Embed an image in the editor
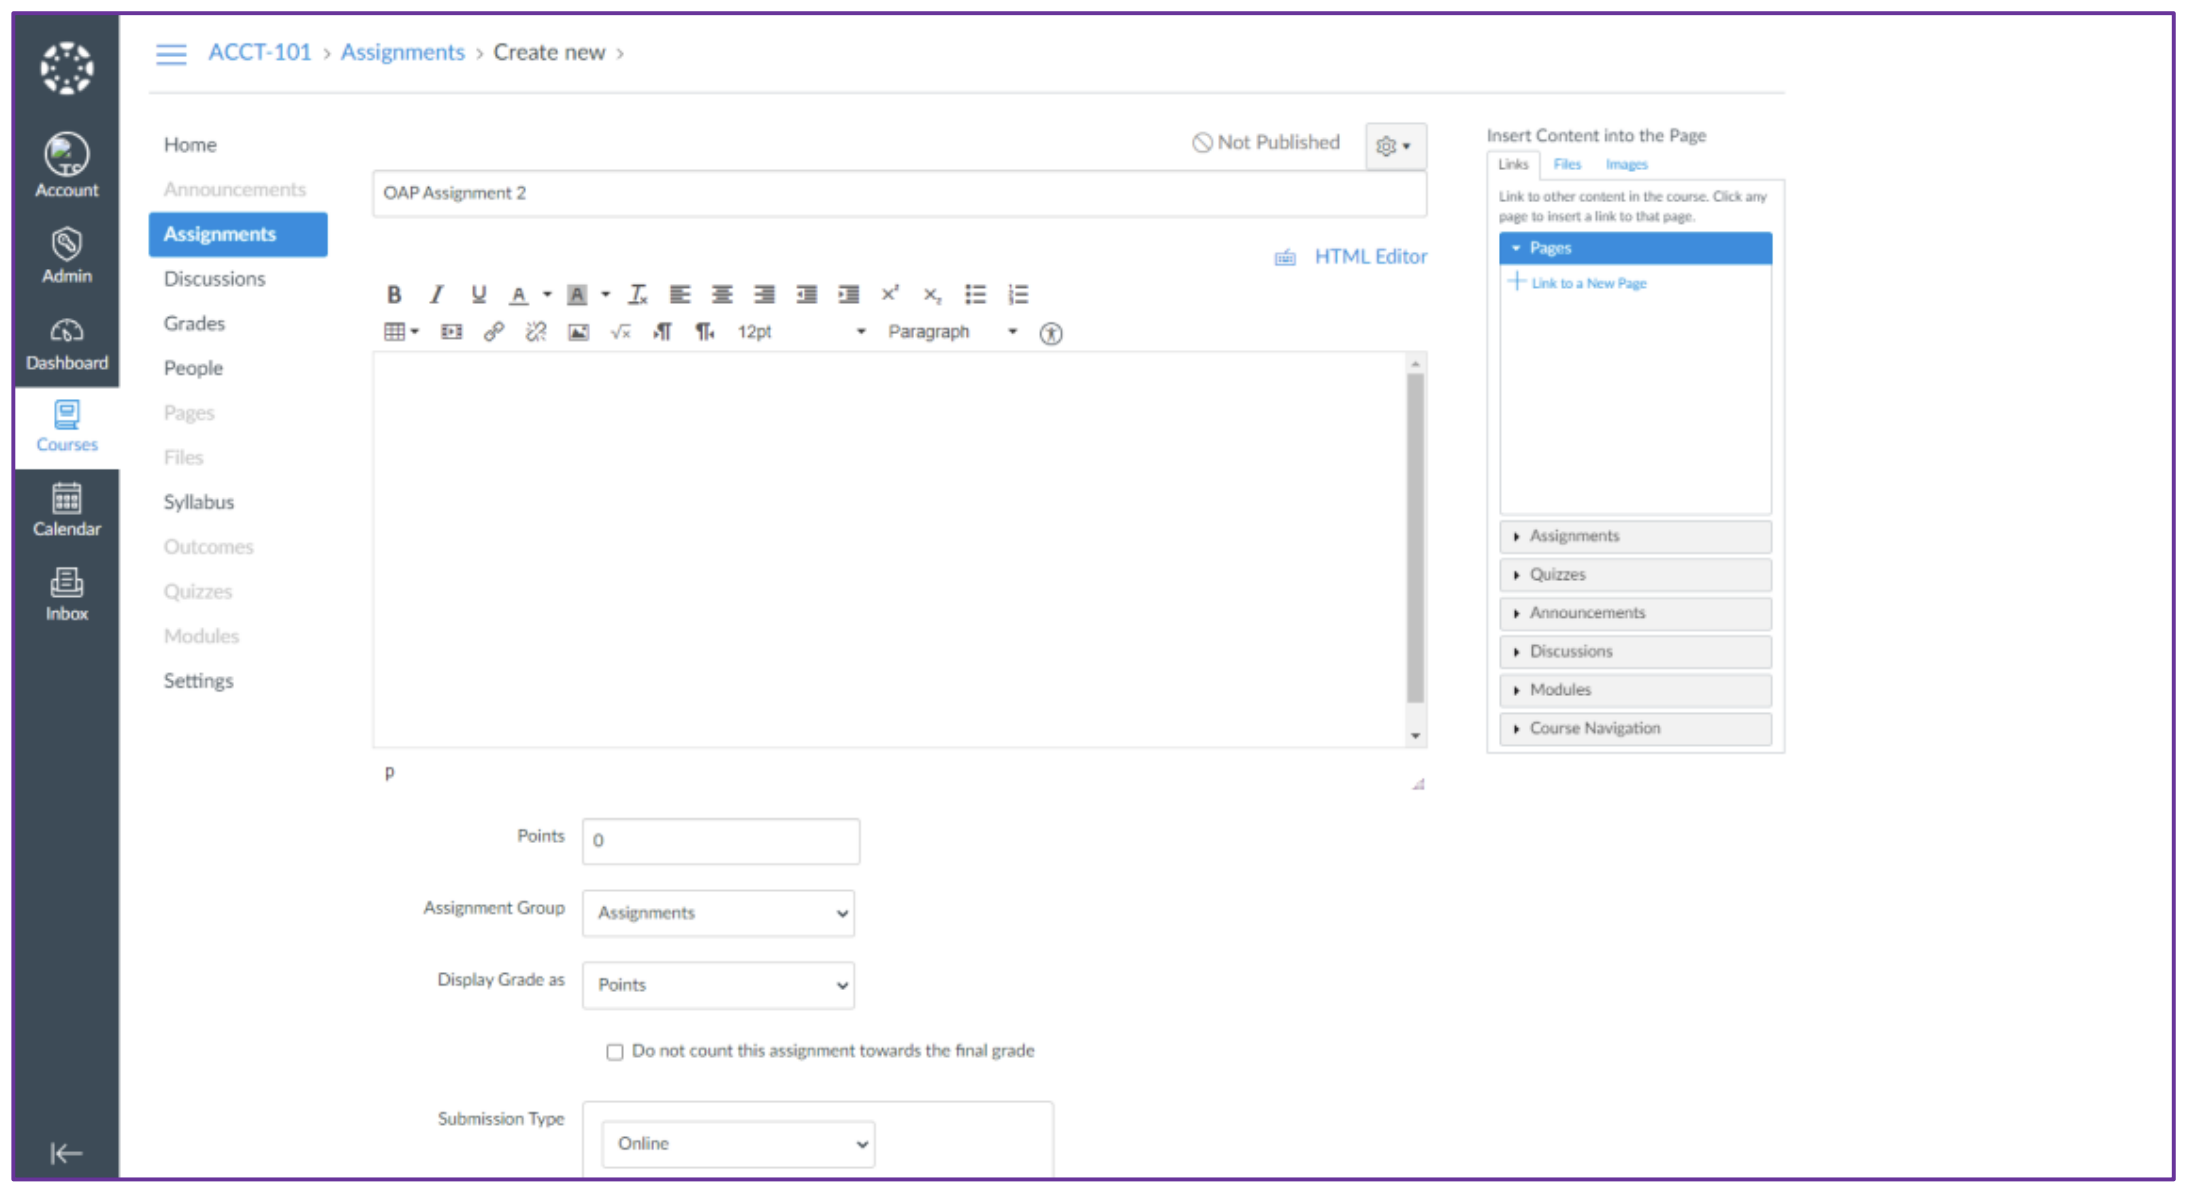 tap(578, 332)
